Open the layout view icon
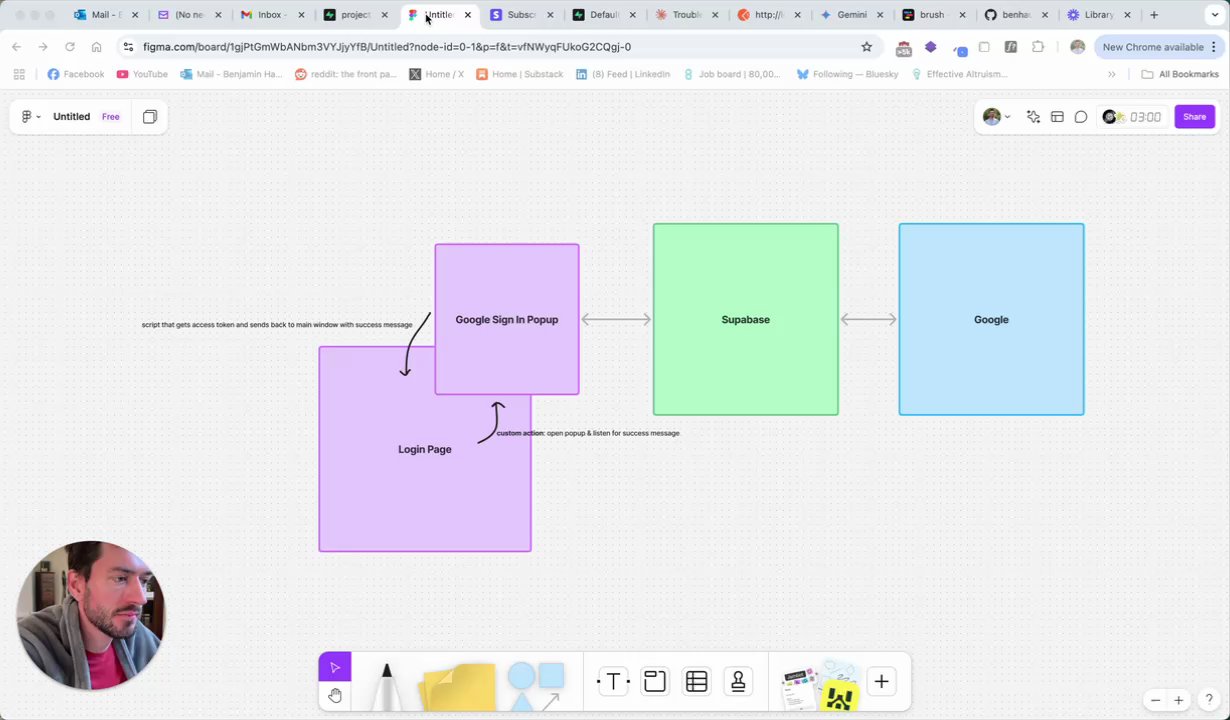 1057,117
